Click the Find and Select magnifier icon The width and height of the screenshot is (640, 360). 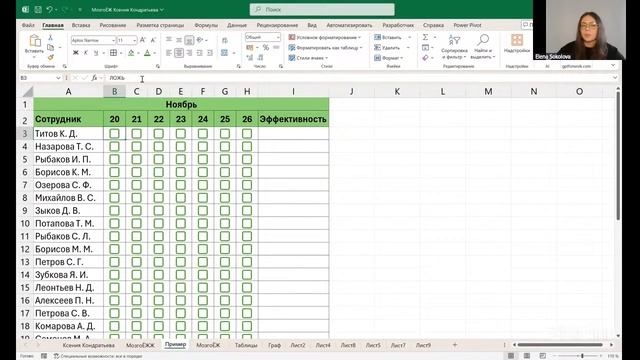(483, 40)
